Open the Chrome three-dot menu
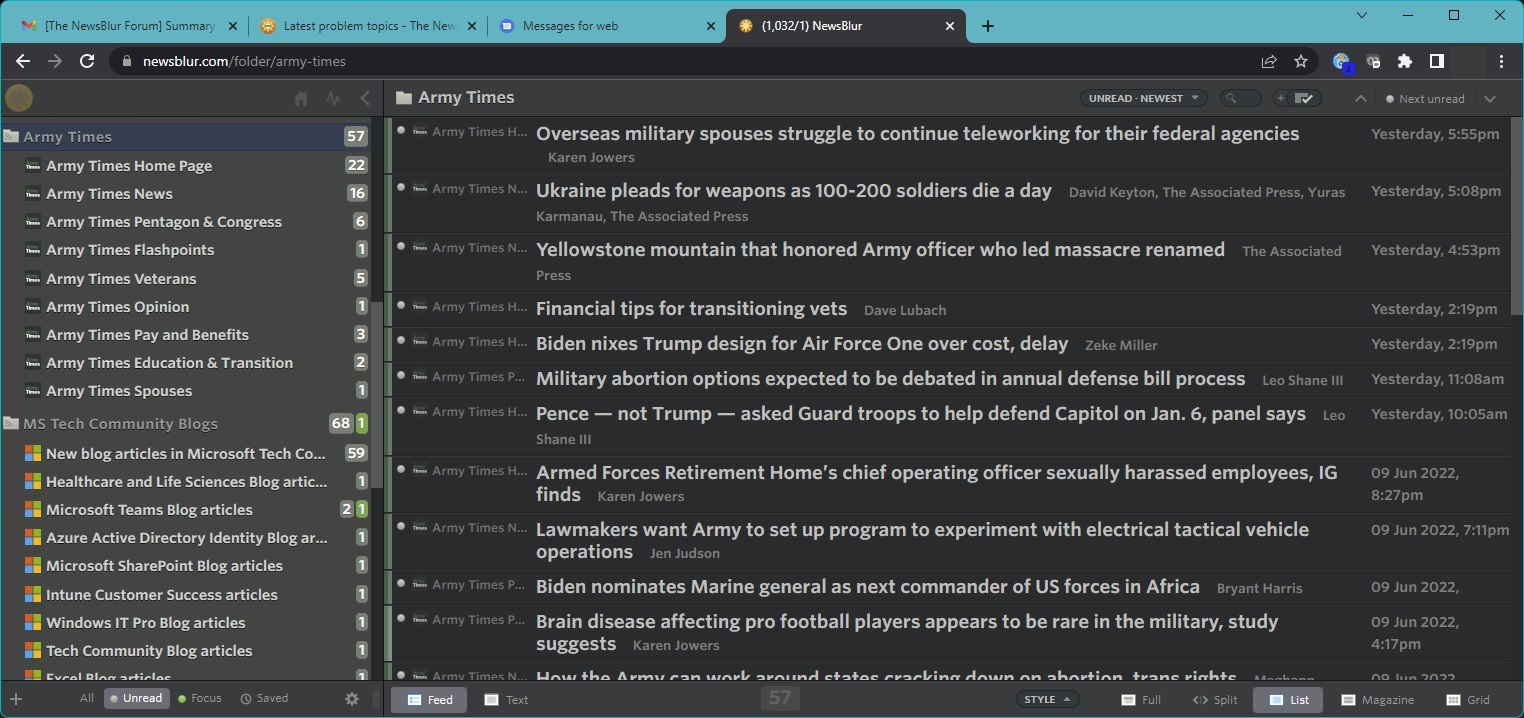 [x=1502, y=61]
